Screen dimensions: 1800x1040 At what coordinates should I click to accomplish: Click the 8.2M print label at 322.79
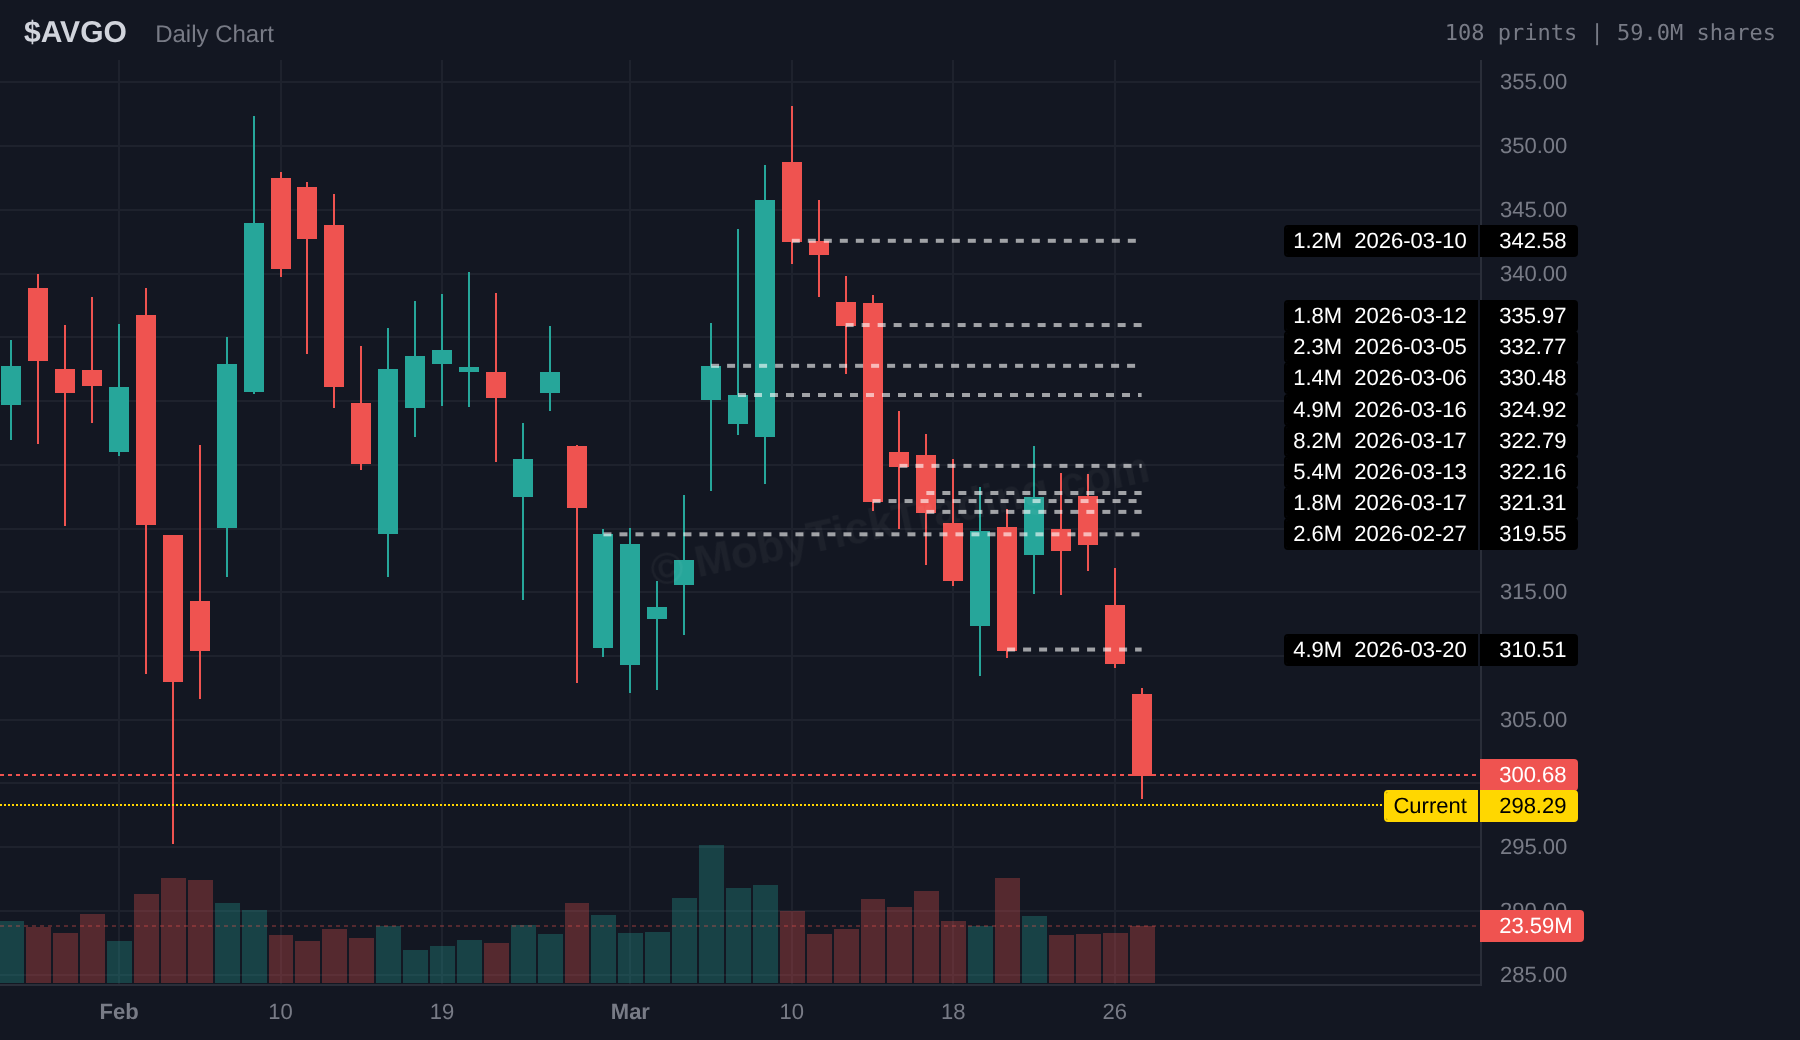[x=1379, y=441]
